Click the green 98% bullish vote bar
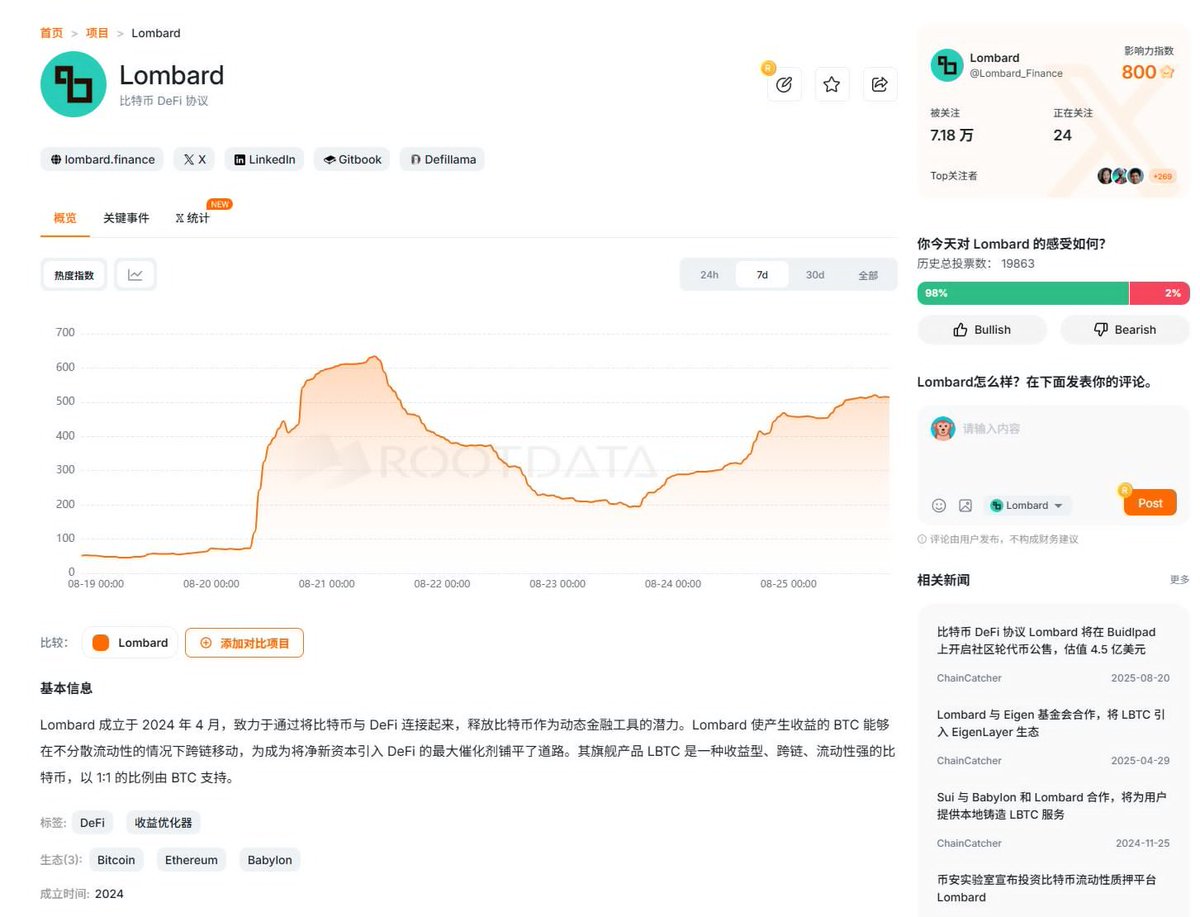 point(1023,293)
